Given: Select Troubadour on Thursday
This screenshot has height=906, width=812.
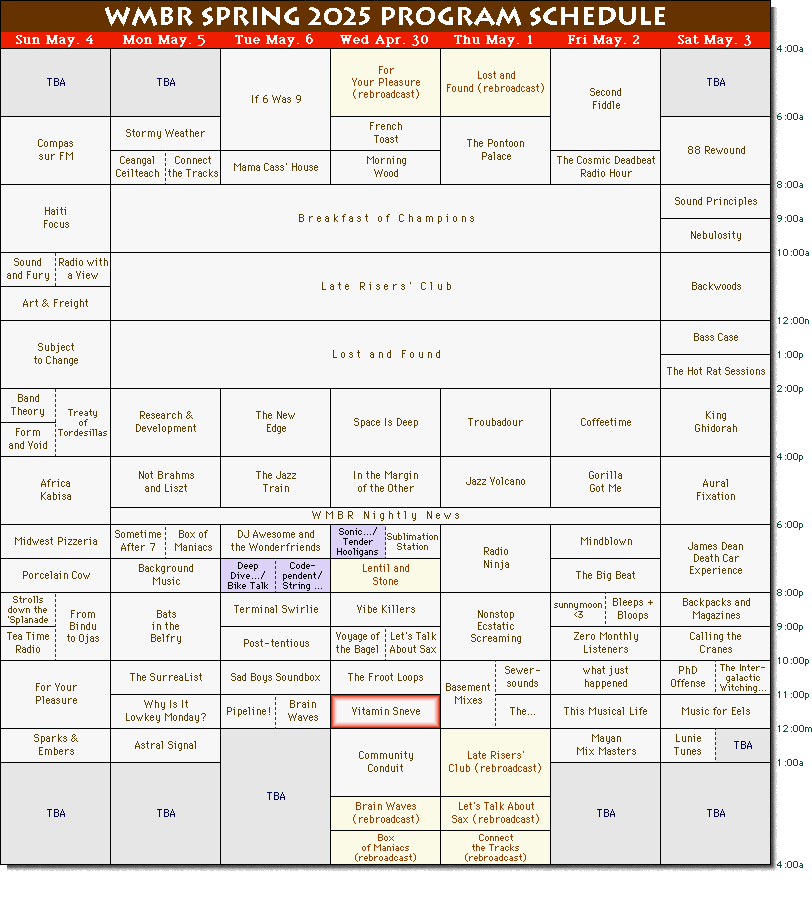Looking at the screenshot, I should (495, 422).
